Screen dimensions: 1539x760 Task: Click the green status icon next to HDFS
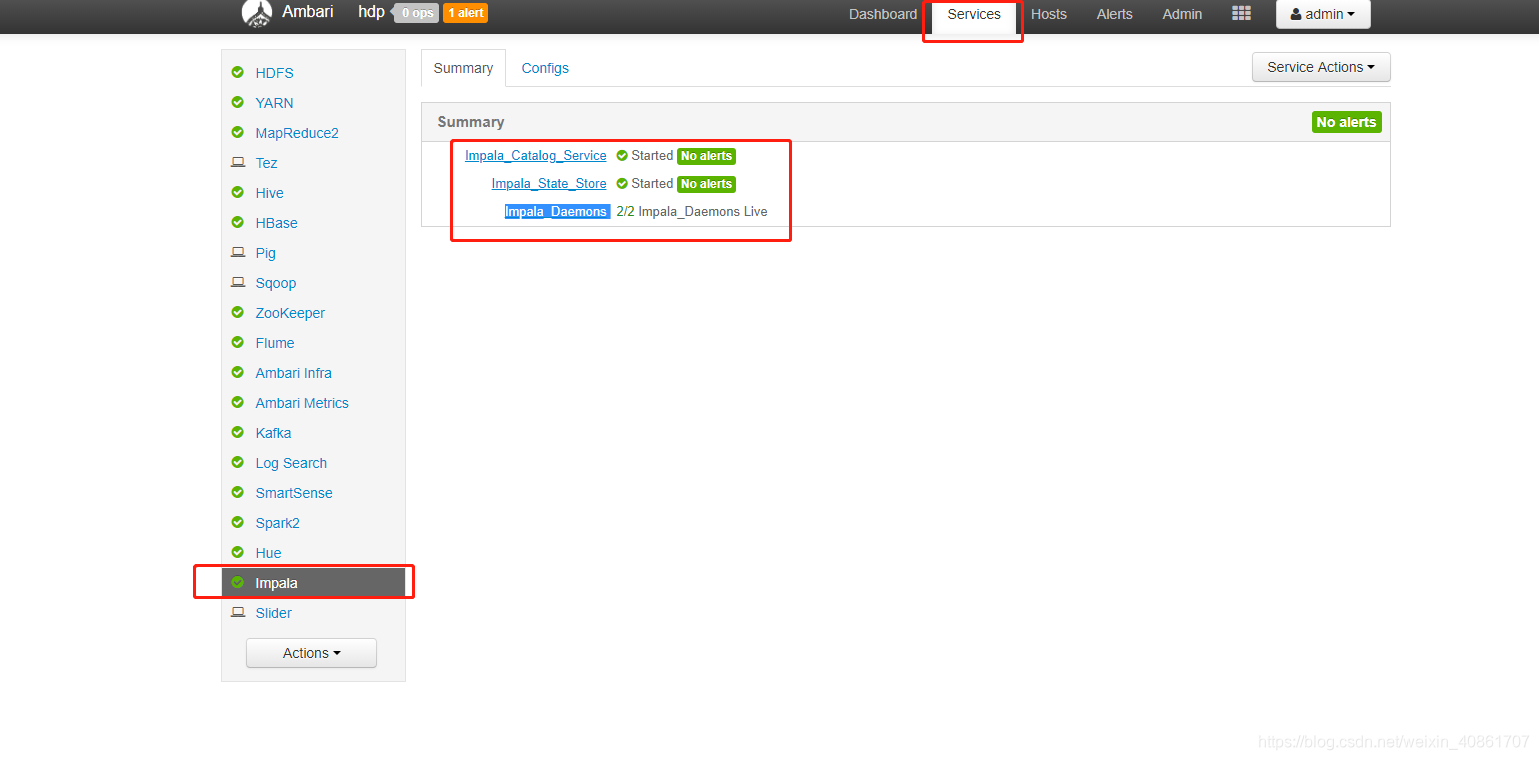click(238, 72)
